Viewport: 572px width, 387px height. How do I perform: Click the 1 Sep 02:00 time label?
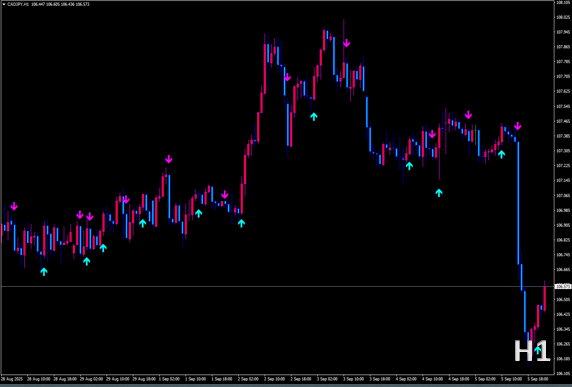170,379
